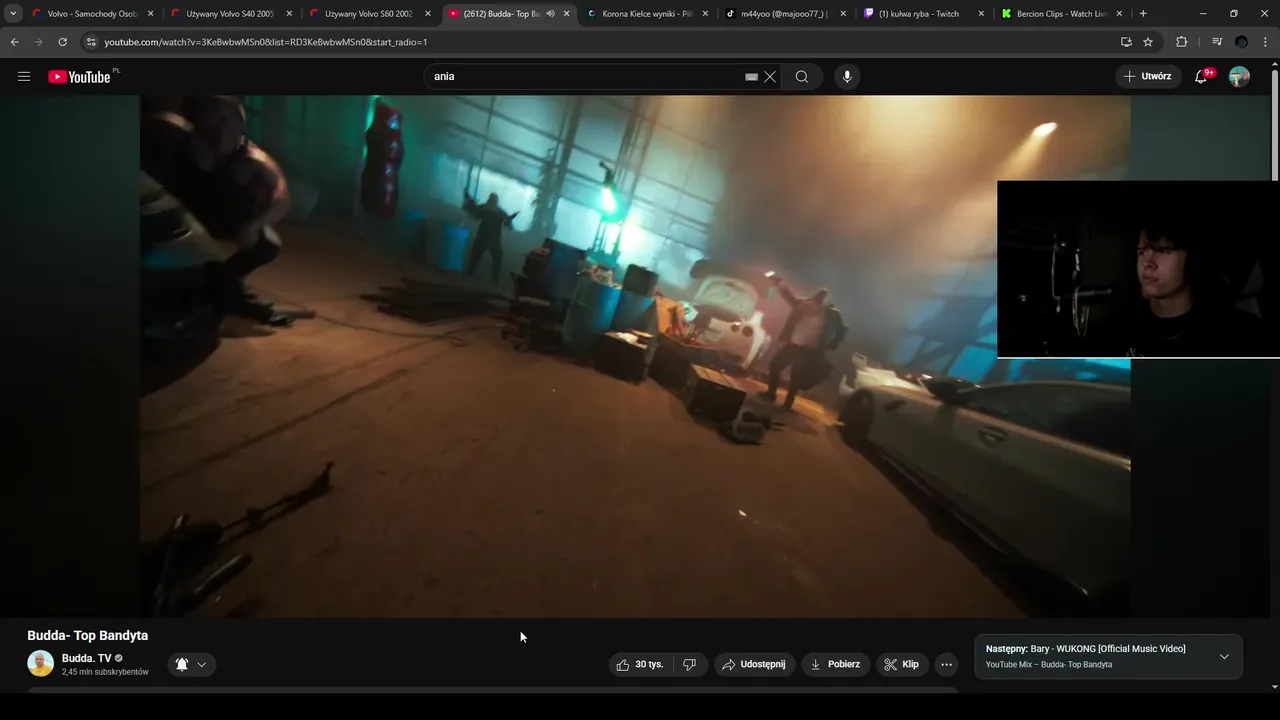The height and width of the screenshot is (720, 1280).
Task: Close the Budda- Top Bandyta tab
Action: click(567, 14)
